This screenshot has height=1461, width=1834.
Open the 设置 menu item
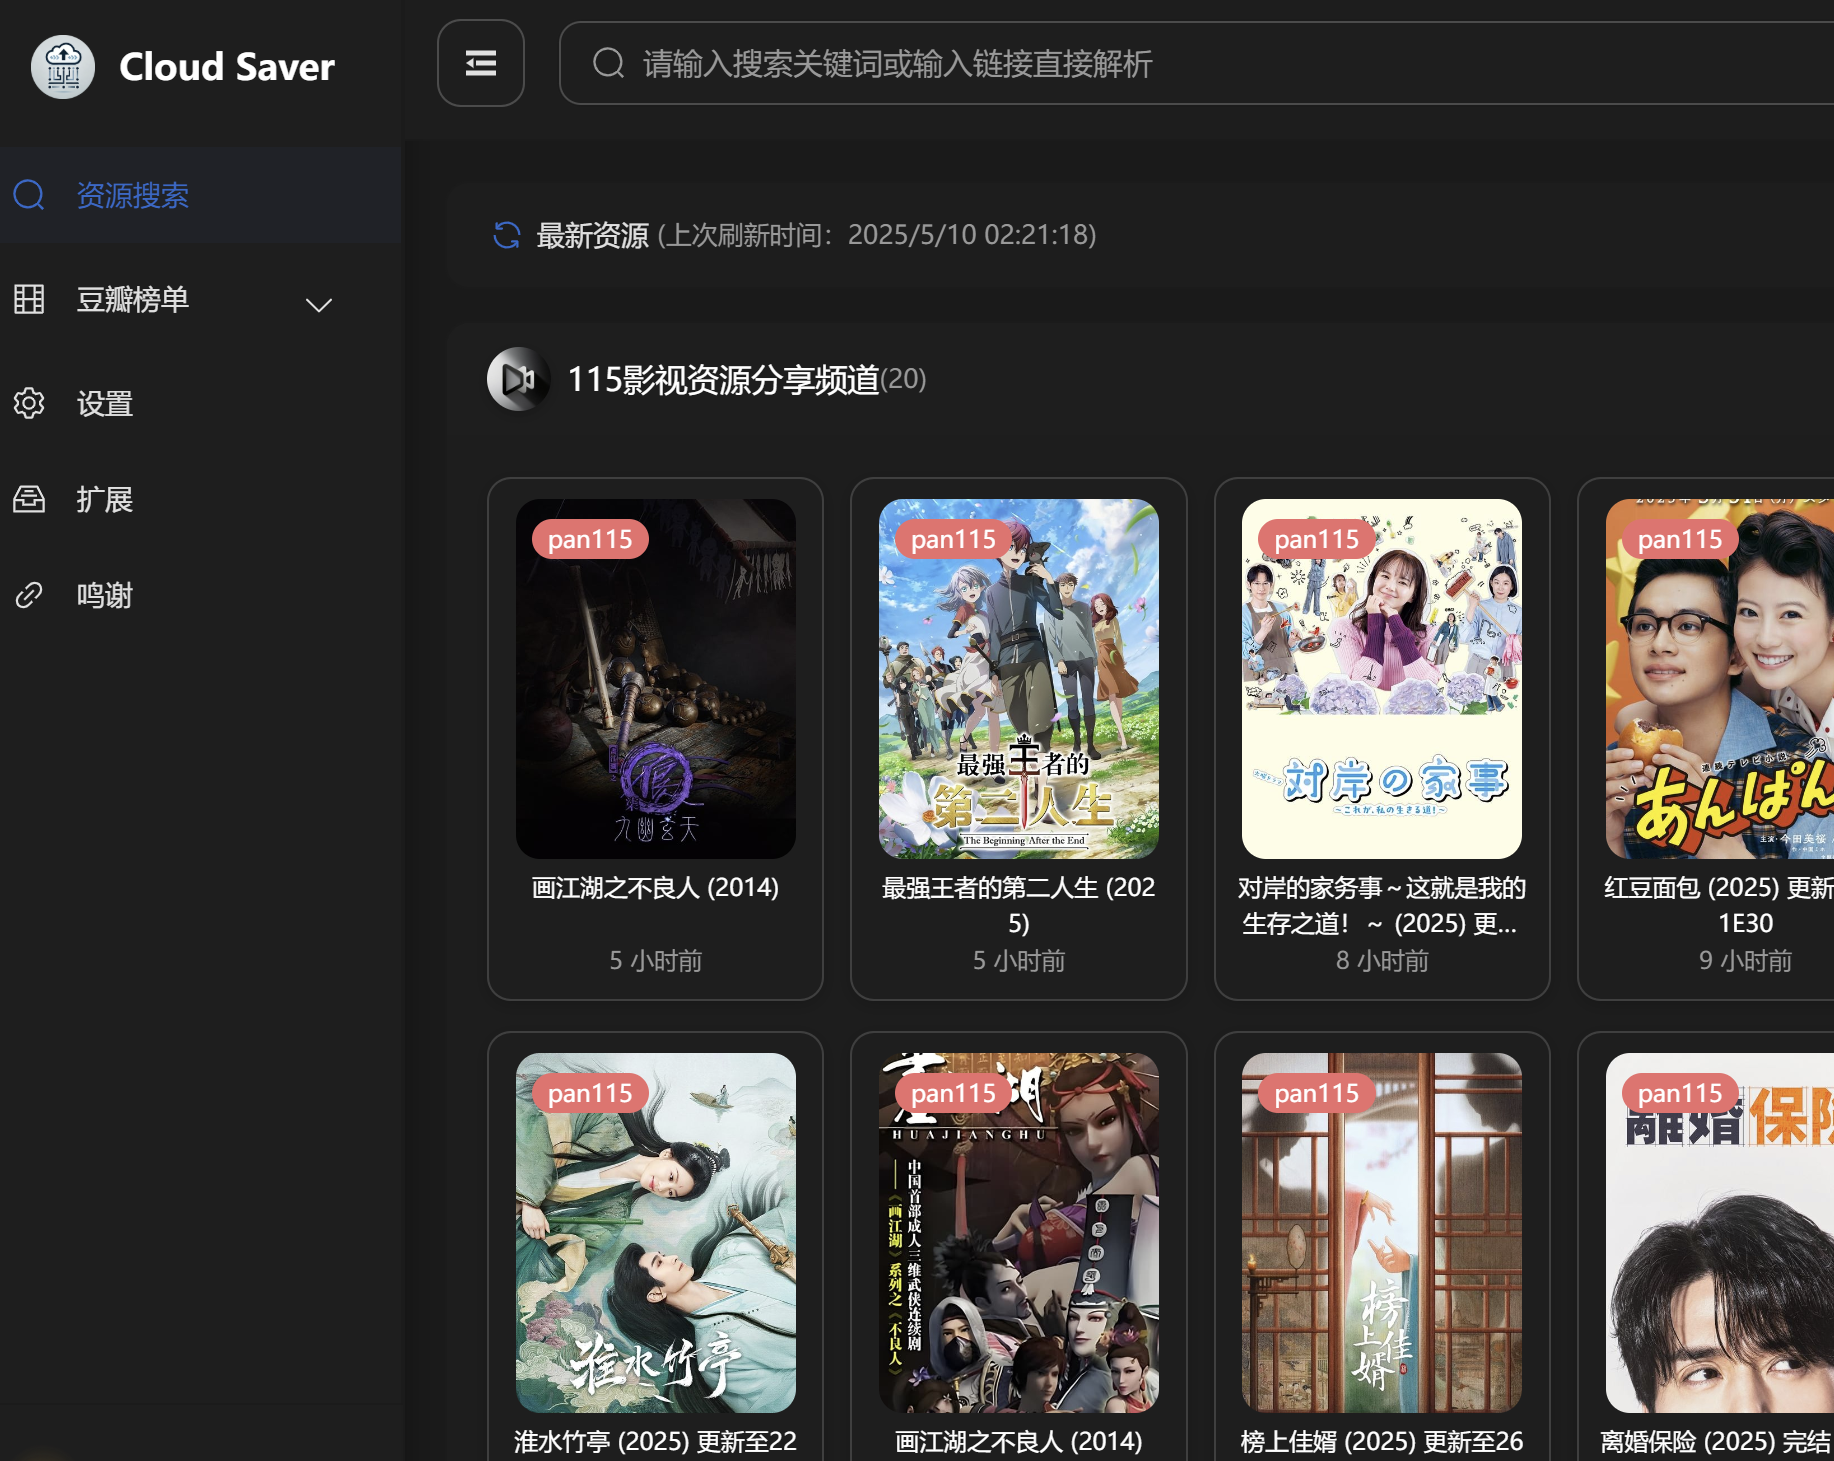[x=200, y=403]
